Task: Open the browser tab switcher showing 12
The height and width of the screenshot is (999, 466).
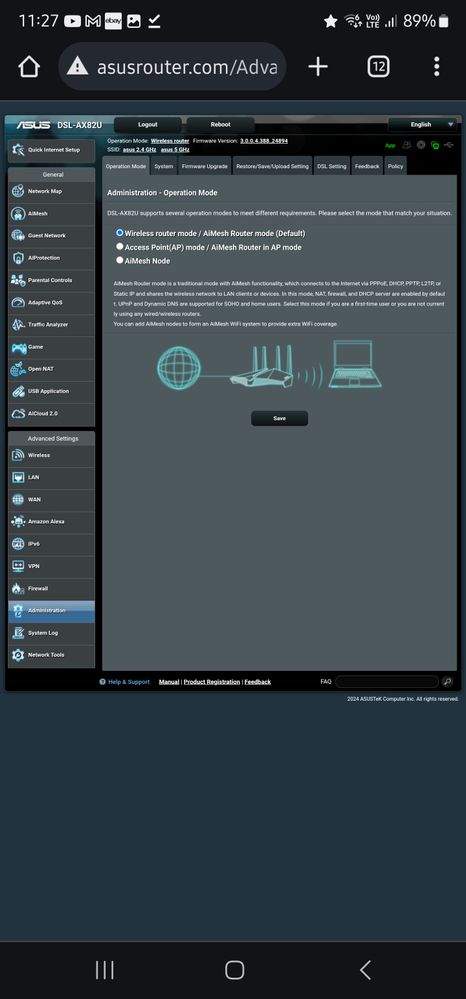Action: (x=379, y=66)
